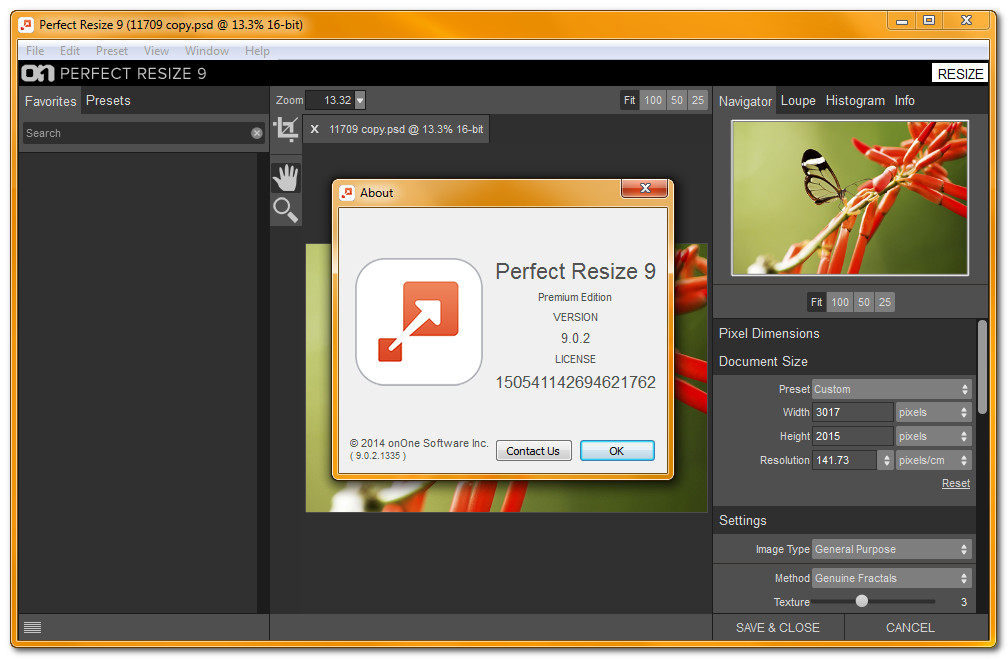Click the Reset link
Image resolution: width=1008 pixels, height=659 pixels.
[955, 483]
